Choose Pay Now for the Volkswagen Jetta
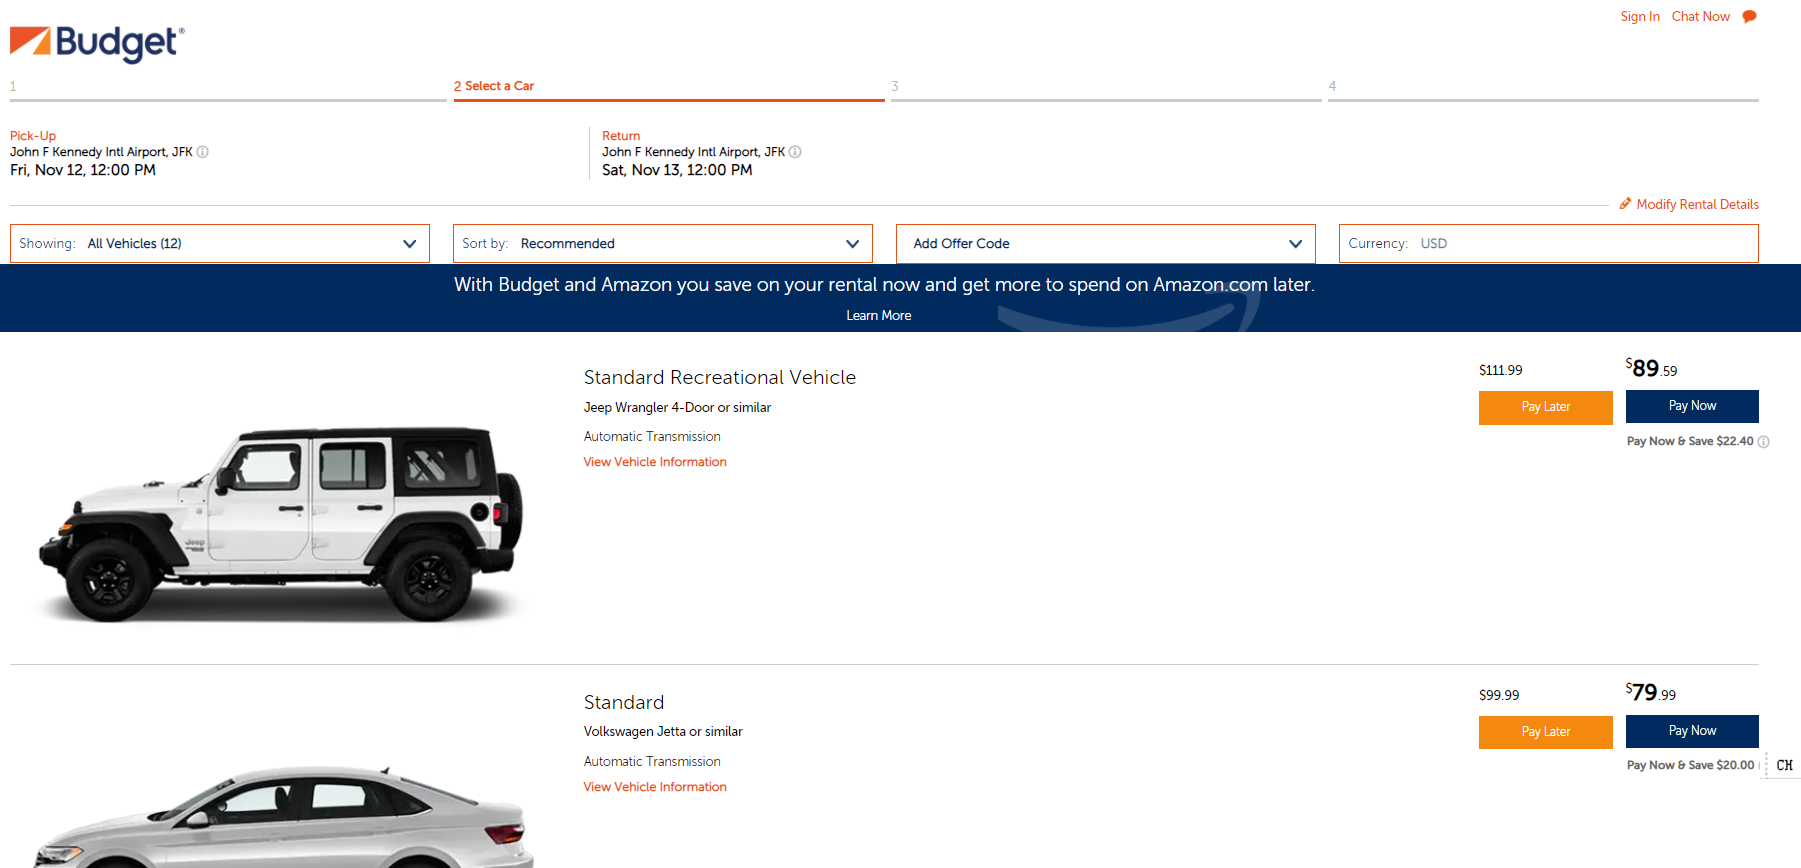Image resolution: width=1801 pixels, height=868 pixels. [1692, 731]
